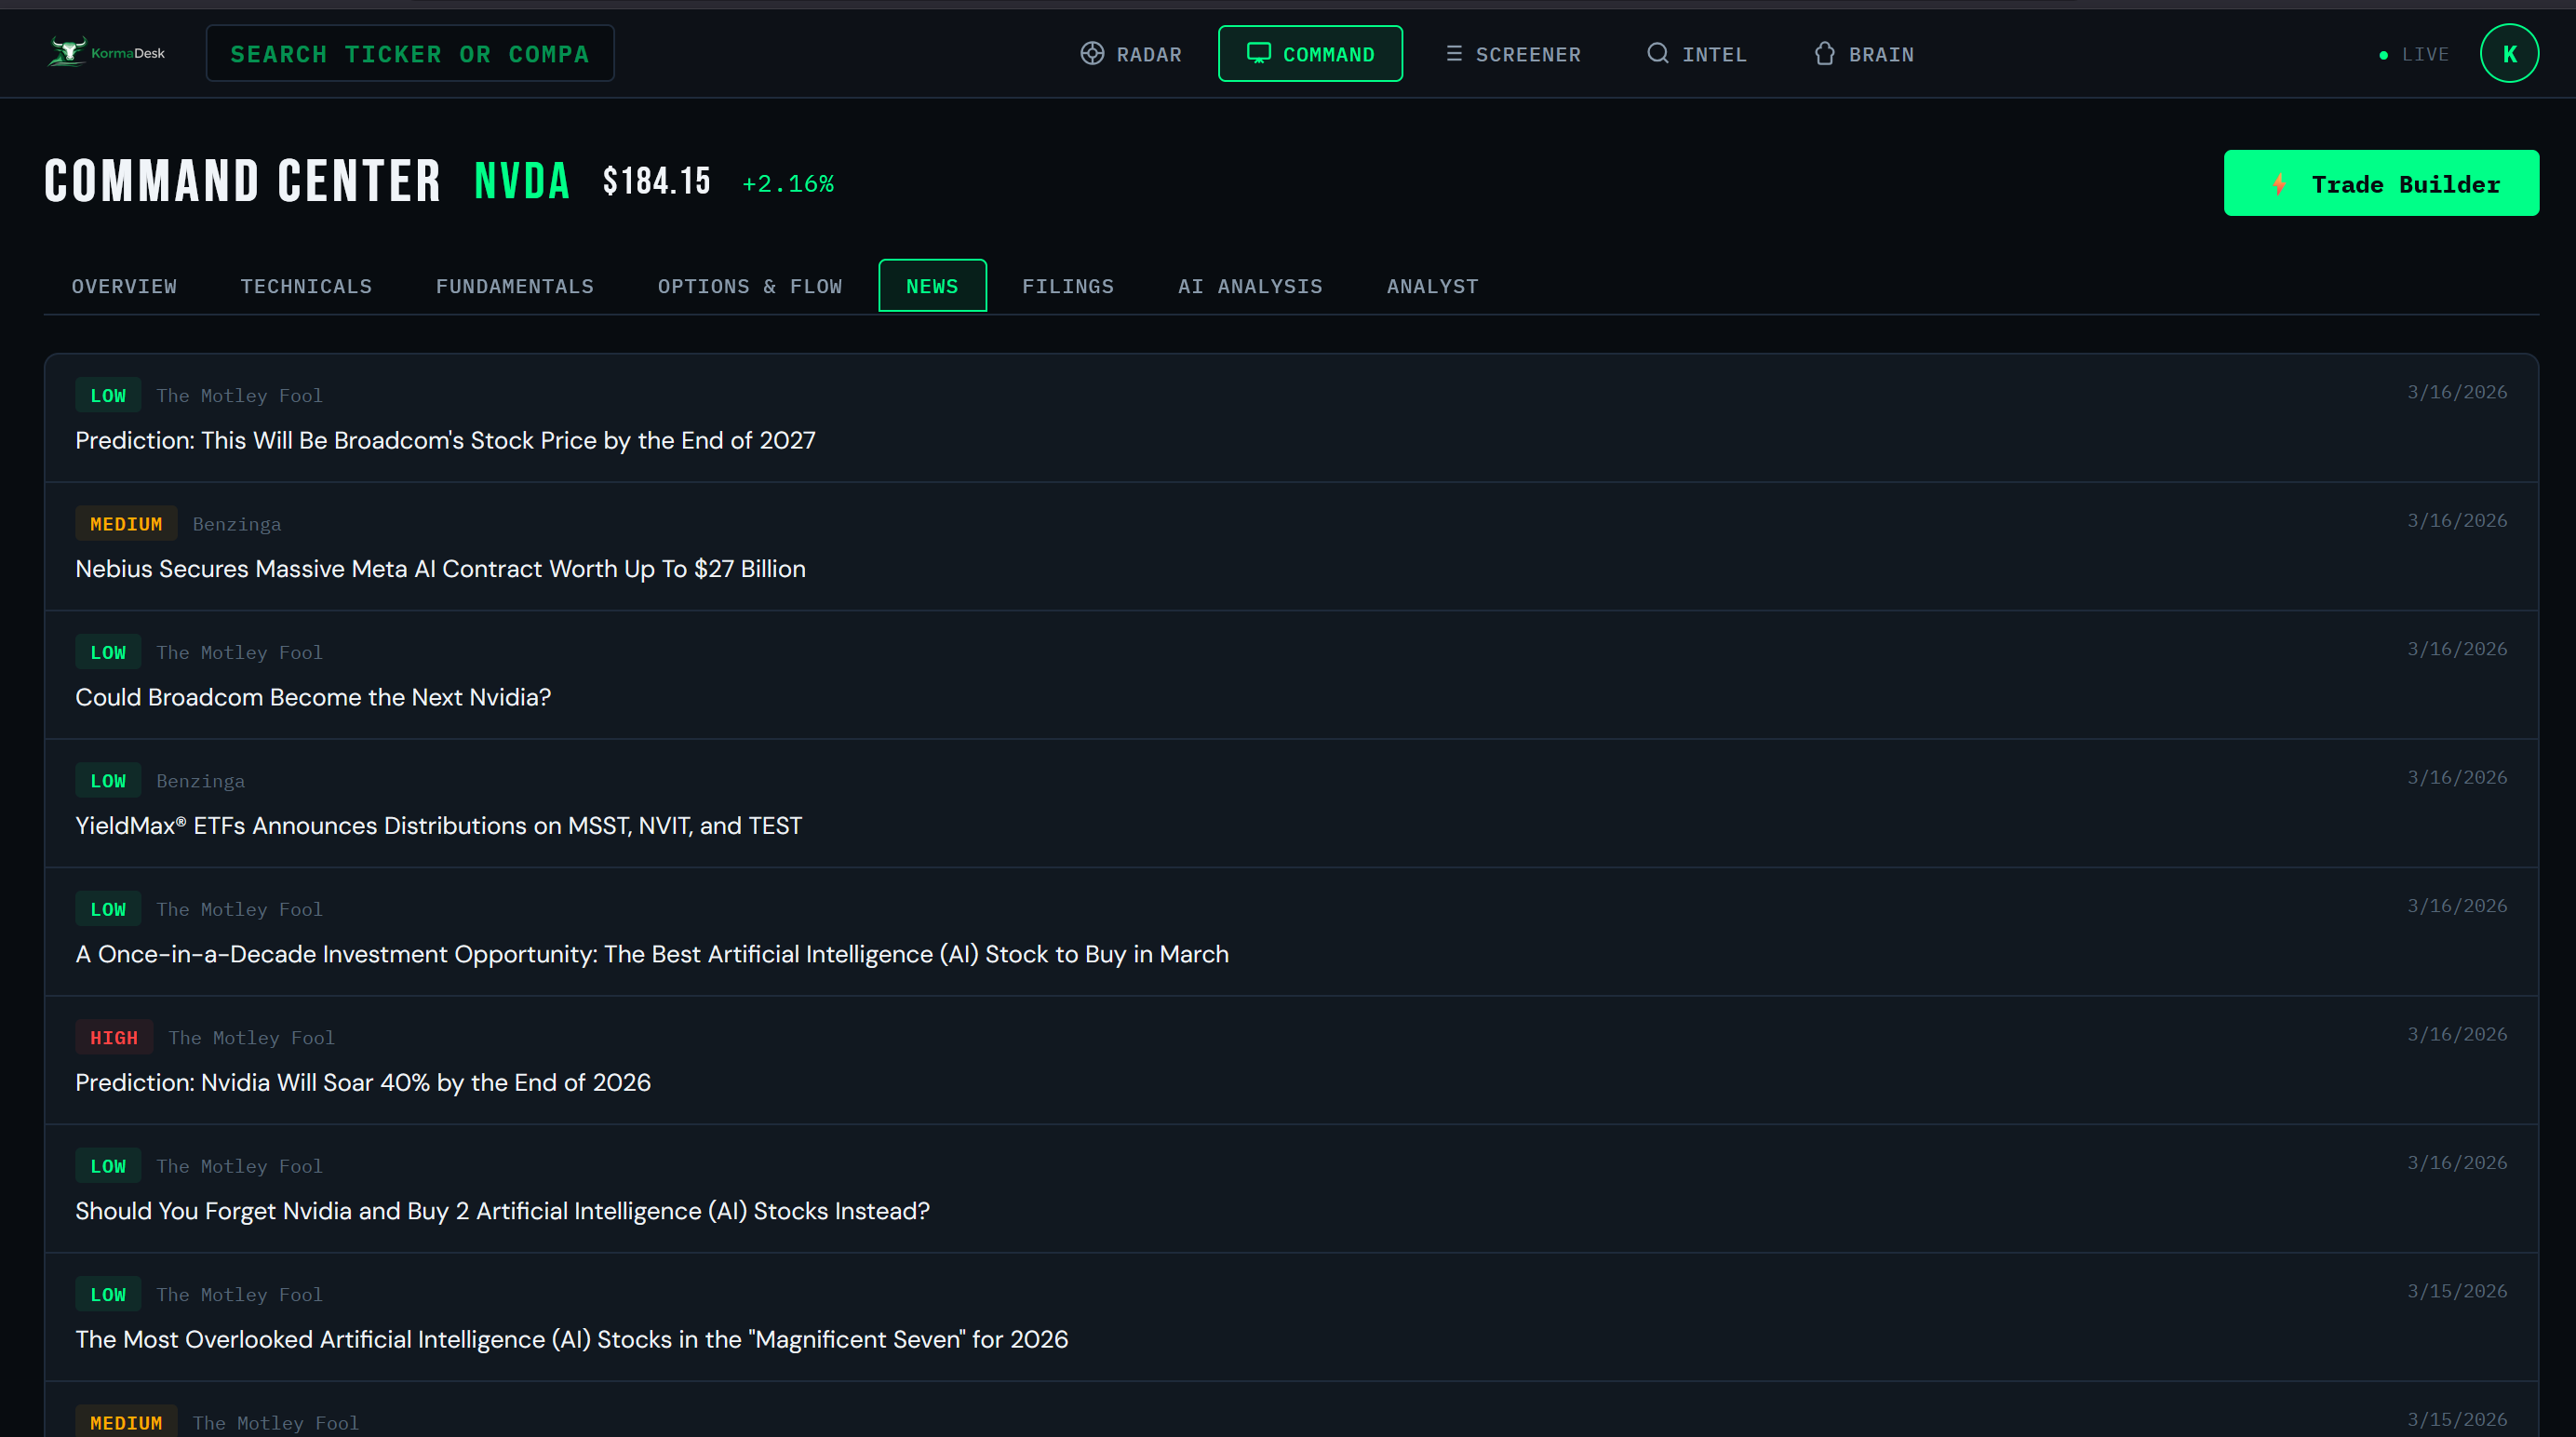Open 'Could Broadcom Become the Next Nvidia?'
Image resolution: width=2576 pixels, height=1437 pixels.
pos(313,697)
